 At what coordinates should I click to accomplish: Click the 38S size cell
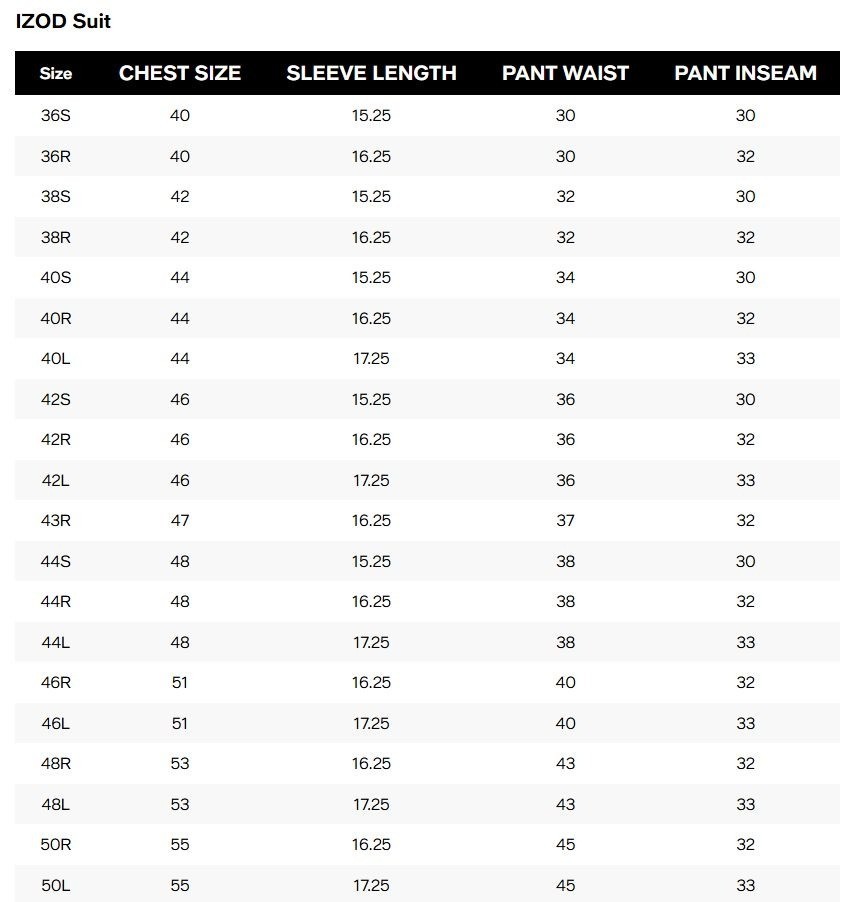[56, 197]
